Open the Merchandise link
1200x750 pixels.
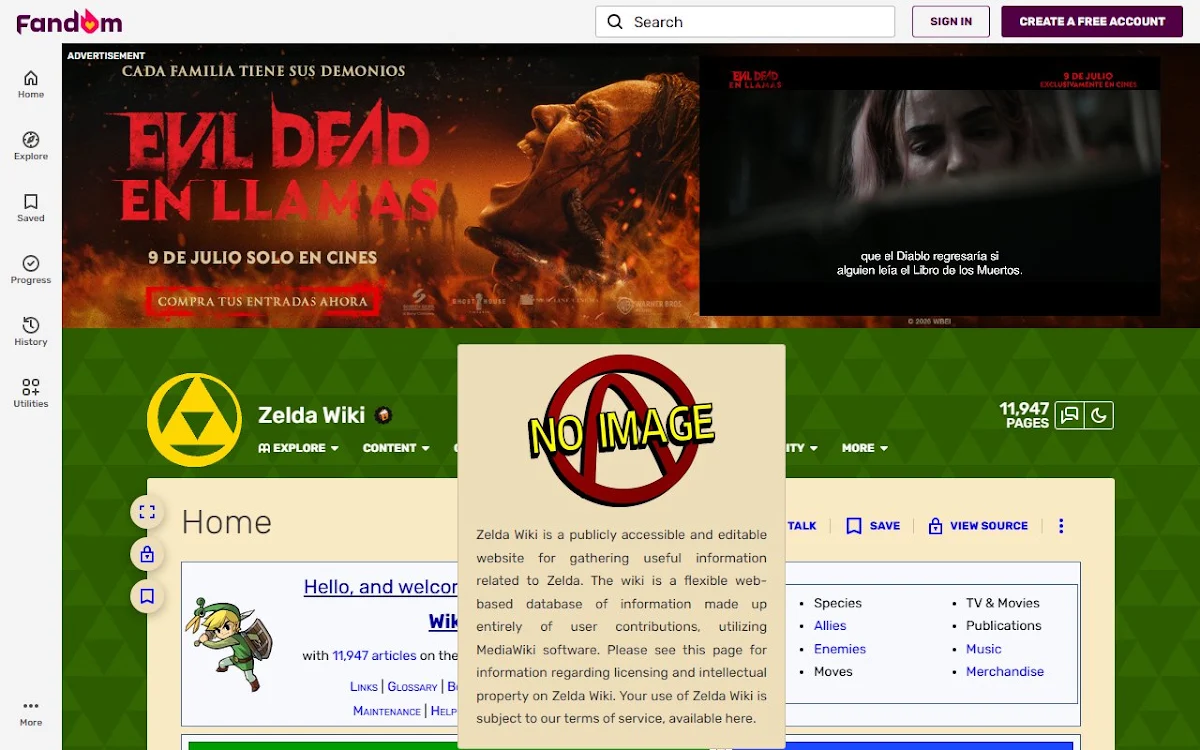point(1005,672)
